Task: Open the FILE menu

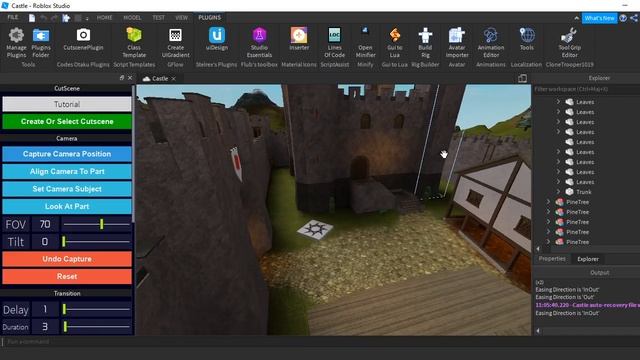Action: pos(13,18)
